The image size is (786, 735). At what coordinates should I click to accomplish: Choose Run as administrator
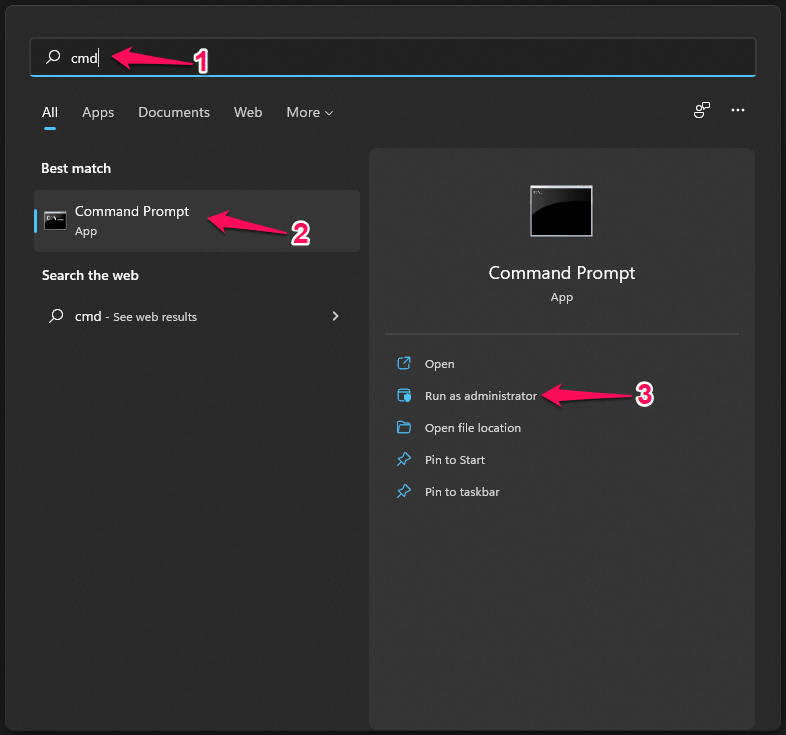(x=480, y=396)
